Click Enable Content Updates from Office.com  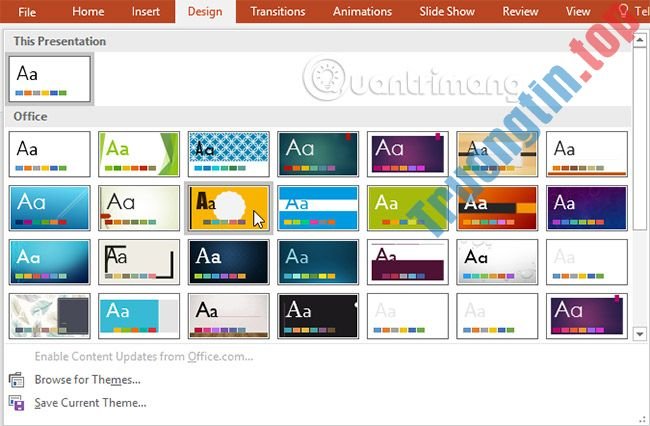pos(144,356)
